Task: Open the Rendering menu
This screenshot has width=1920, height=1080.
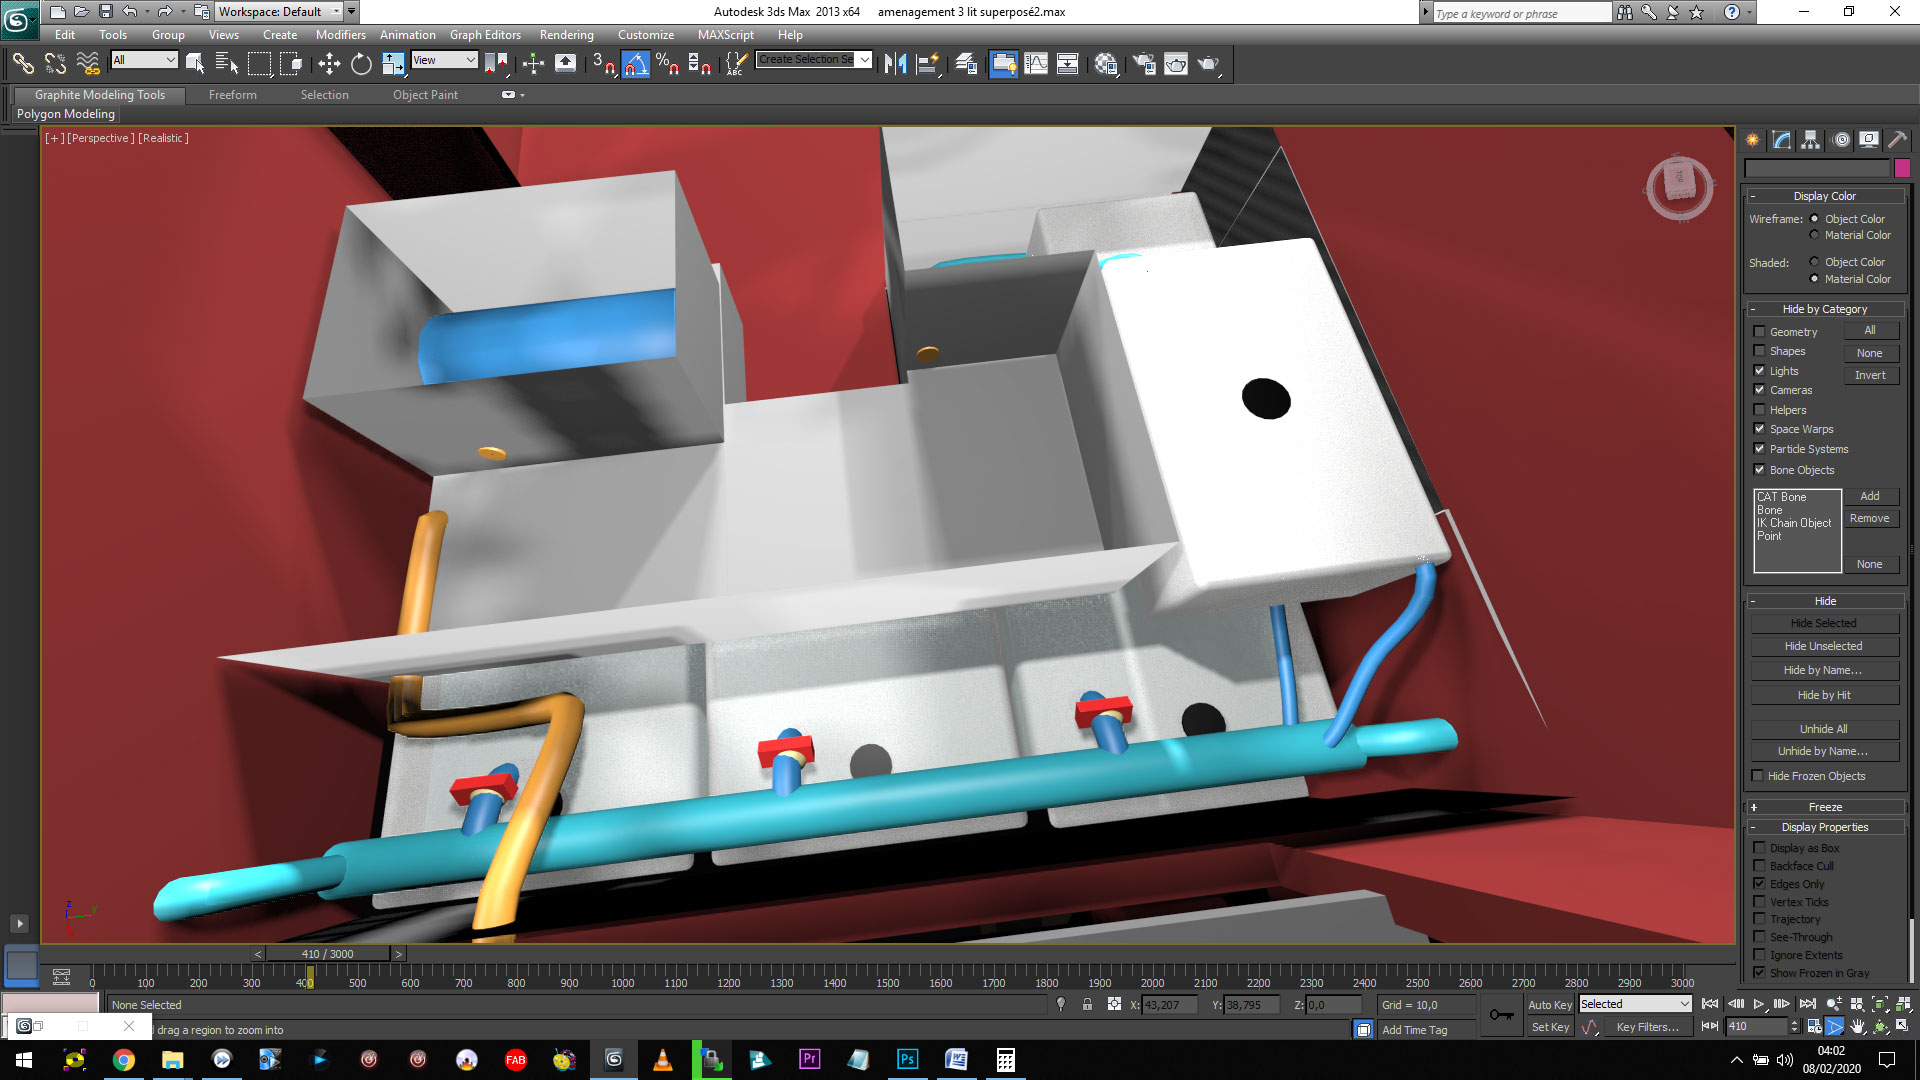Action: pos(566,35)
